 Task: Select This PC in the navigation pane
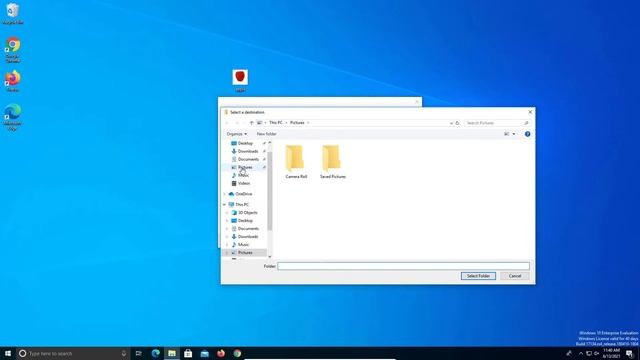point(242,204)
